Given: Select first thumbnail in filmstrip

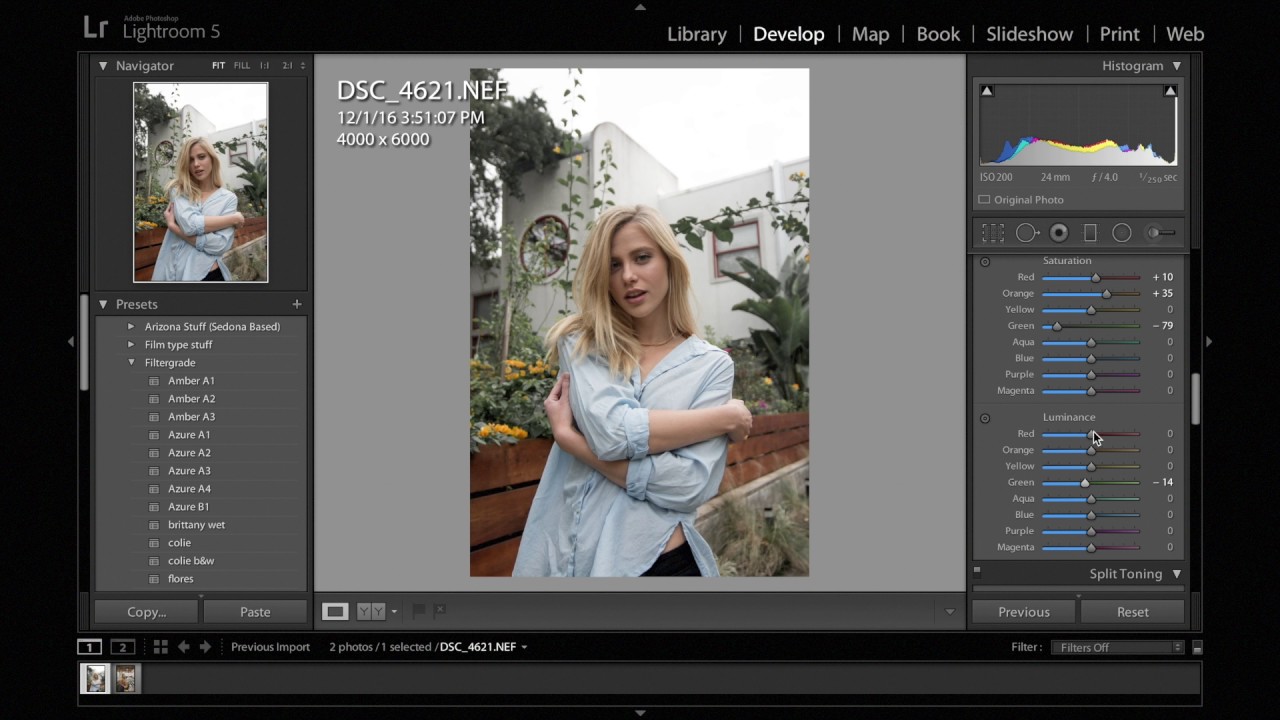Looking at the screenshot, I should 95,679.
